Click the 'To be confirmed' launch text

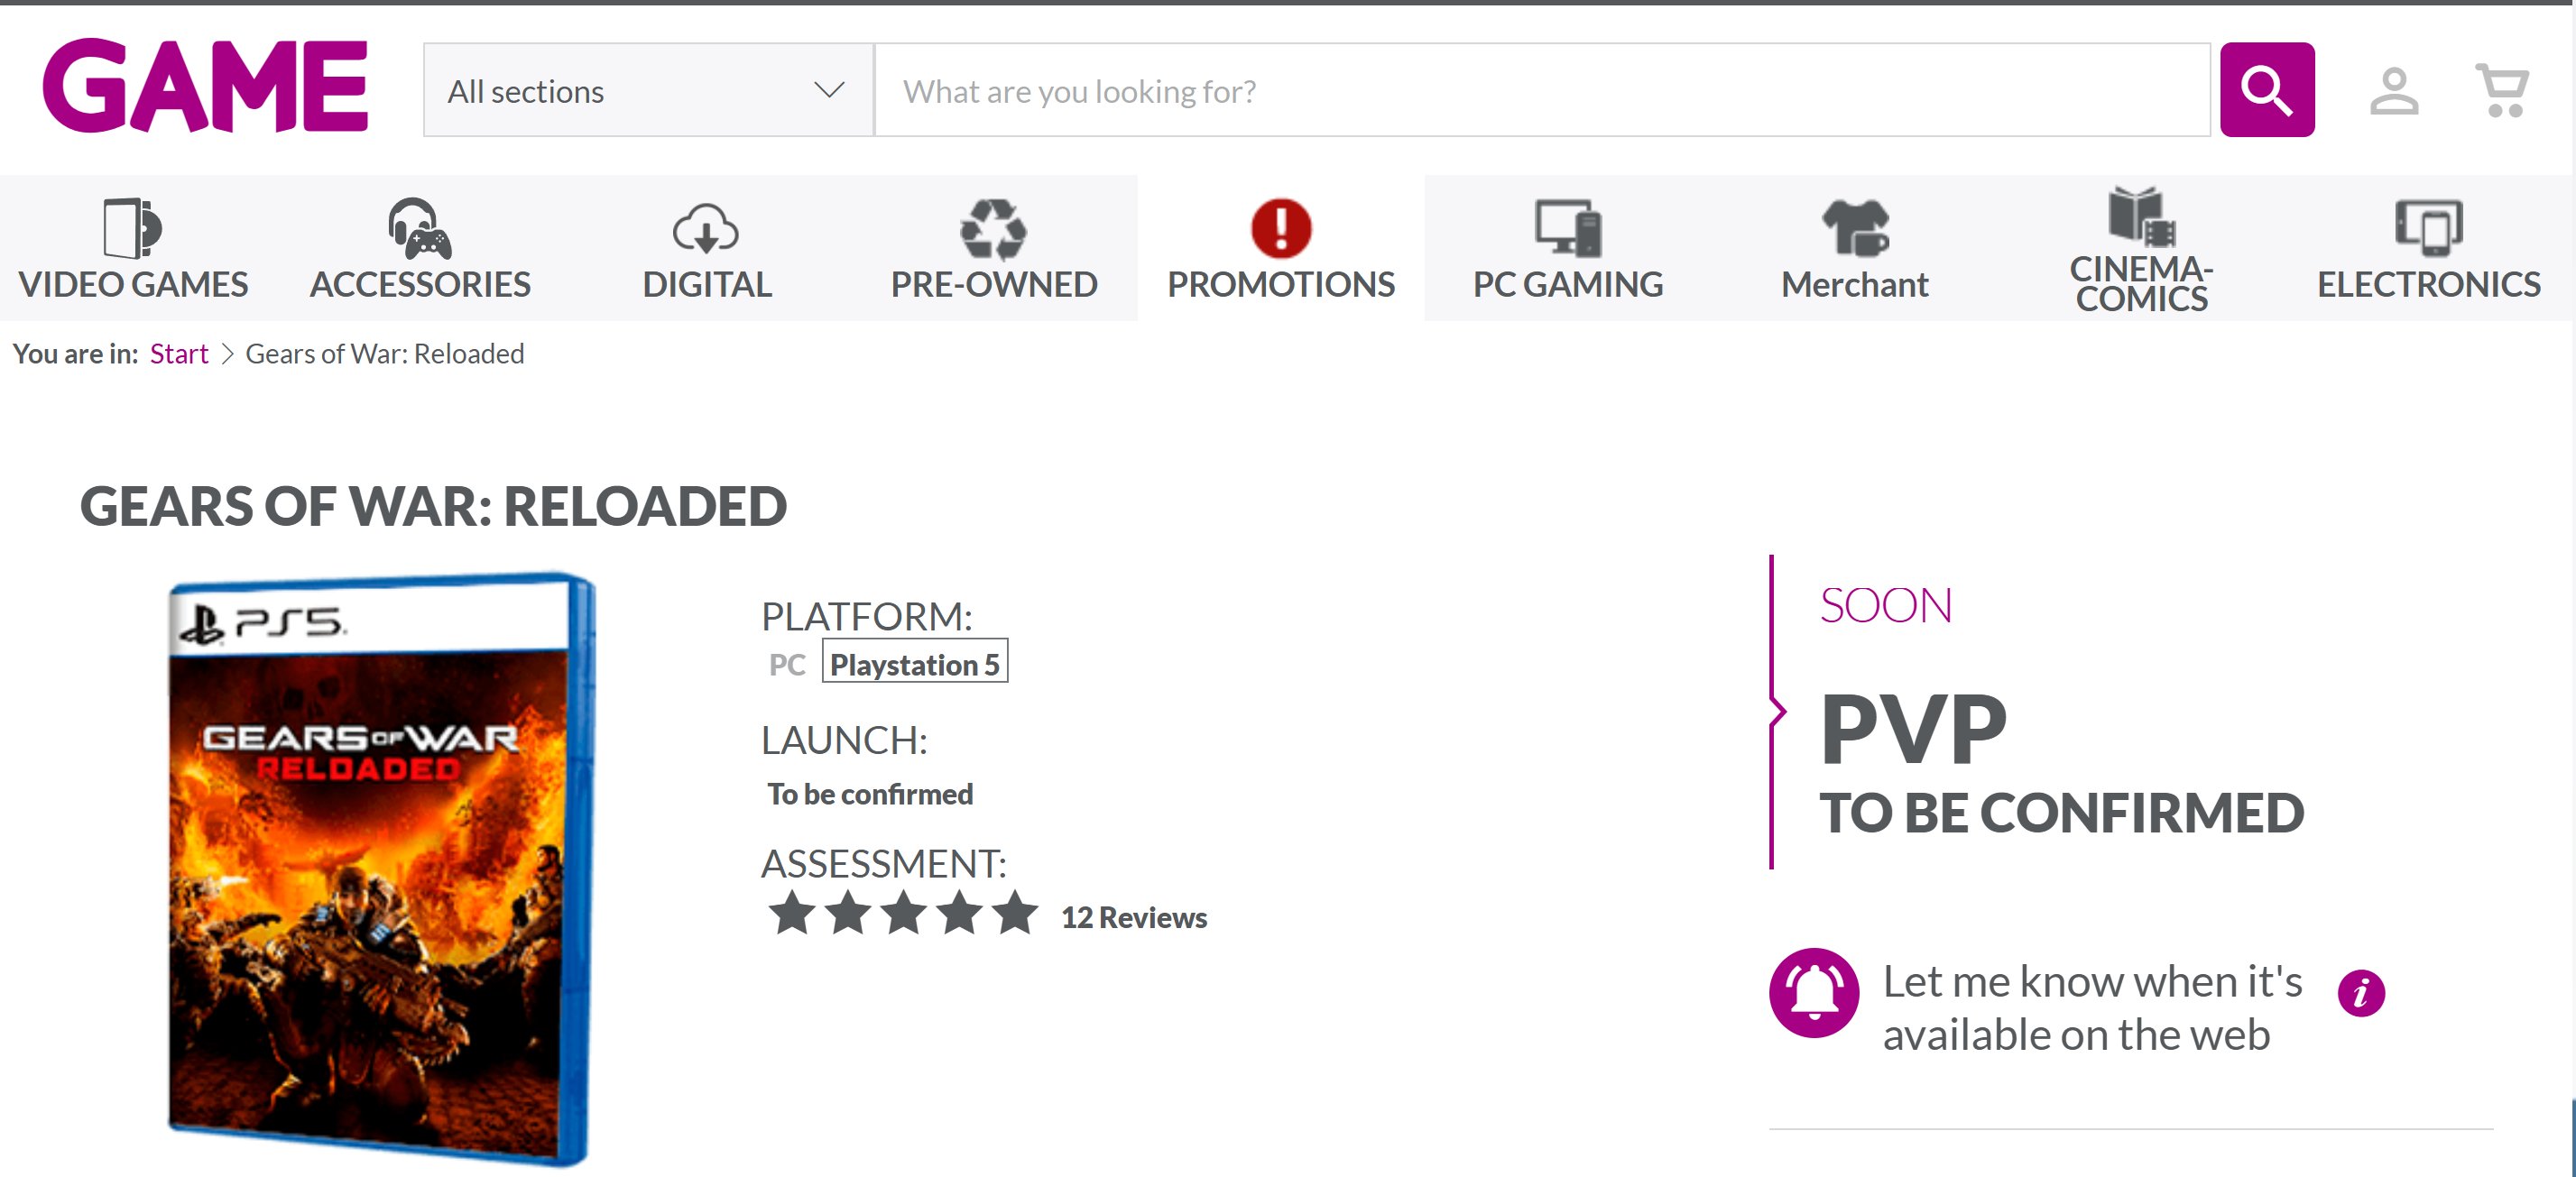point(870,794)
